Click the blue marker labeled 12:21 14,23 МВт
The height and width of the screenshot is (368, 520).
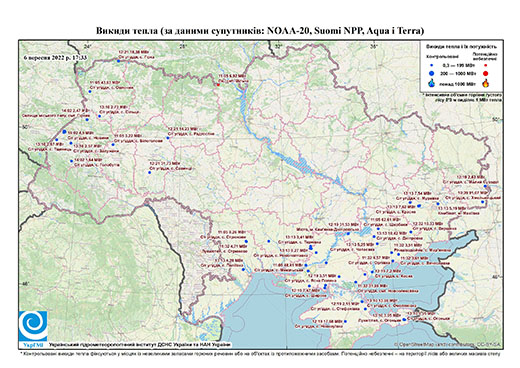point(168,138)
